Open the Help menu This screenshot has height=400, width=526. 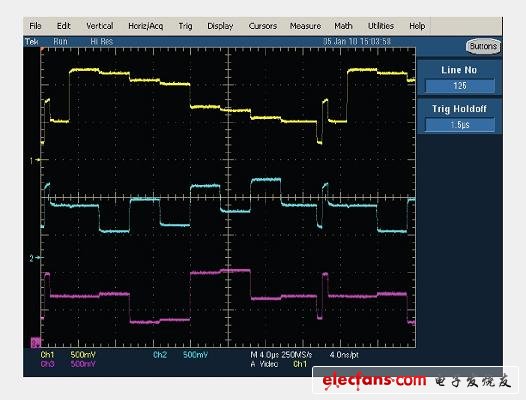click(x=417, y=26)
